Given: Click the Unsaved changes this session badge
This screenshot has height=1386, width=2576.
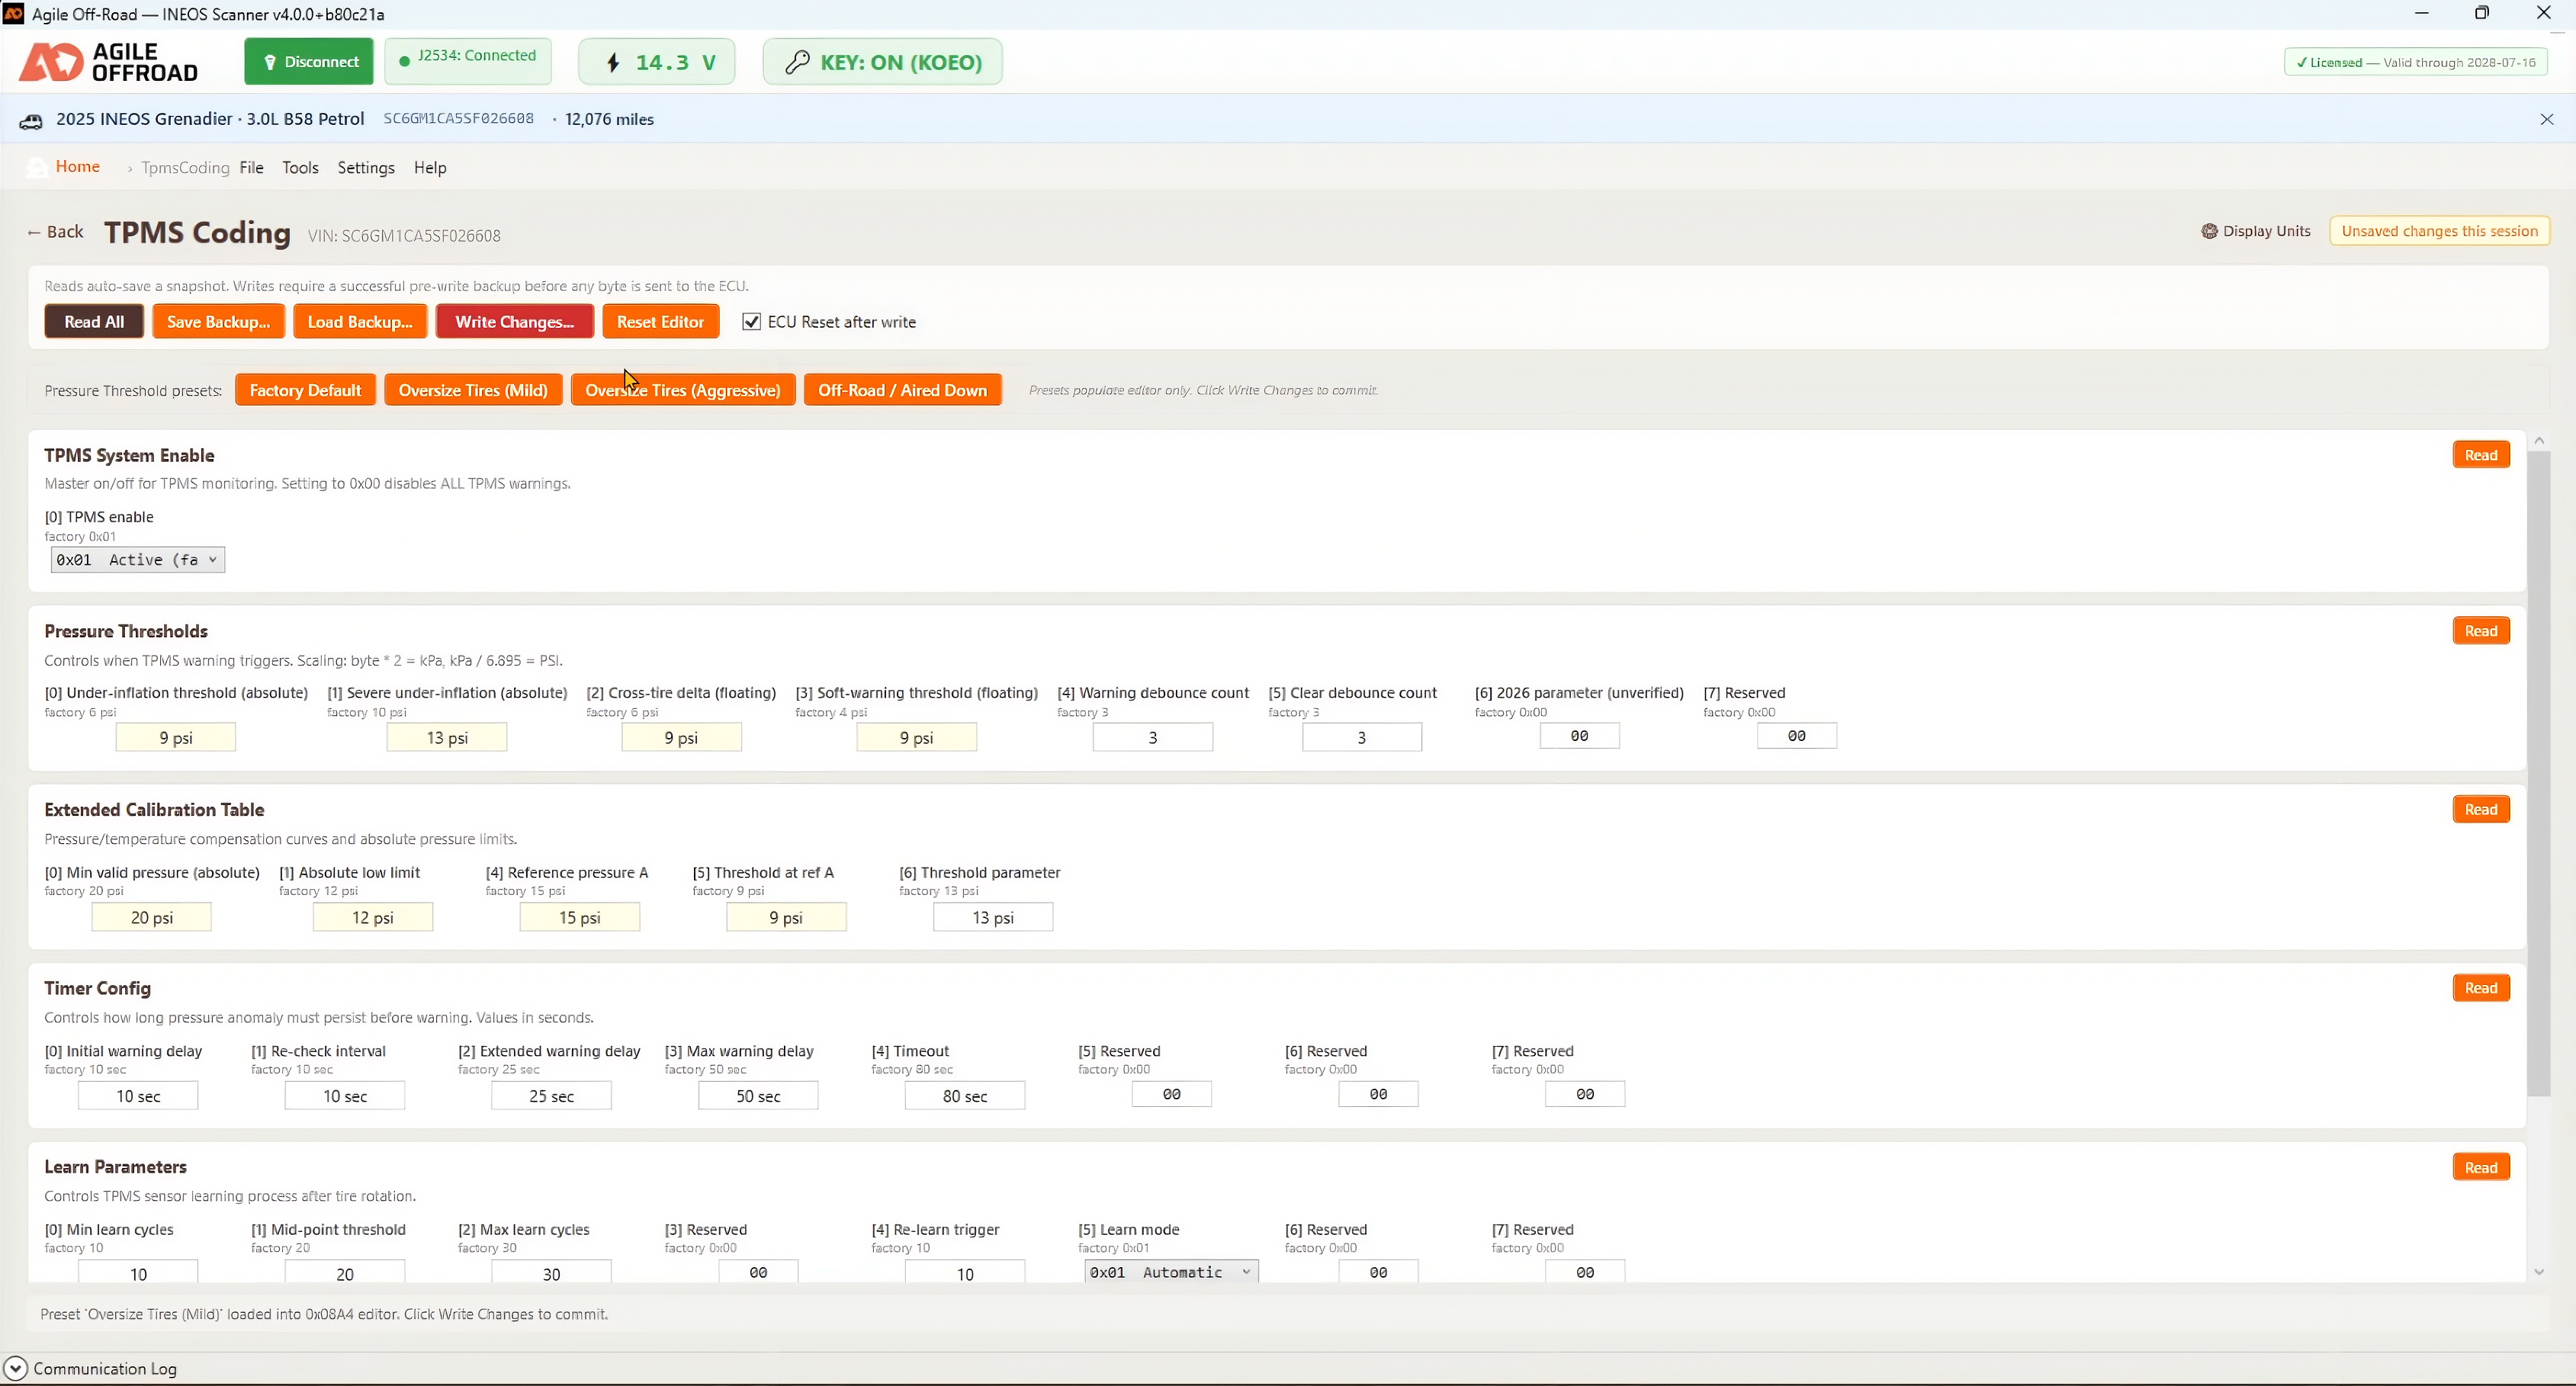Looking at the screenshot, I should pyautogui.click(x=2439, y=231).
